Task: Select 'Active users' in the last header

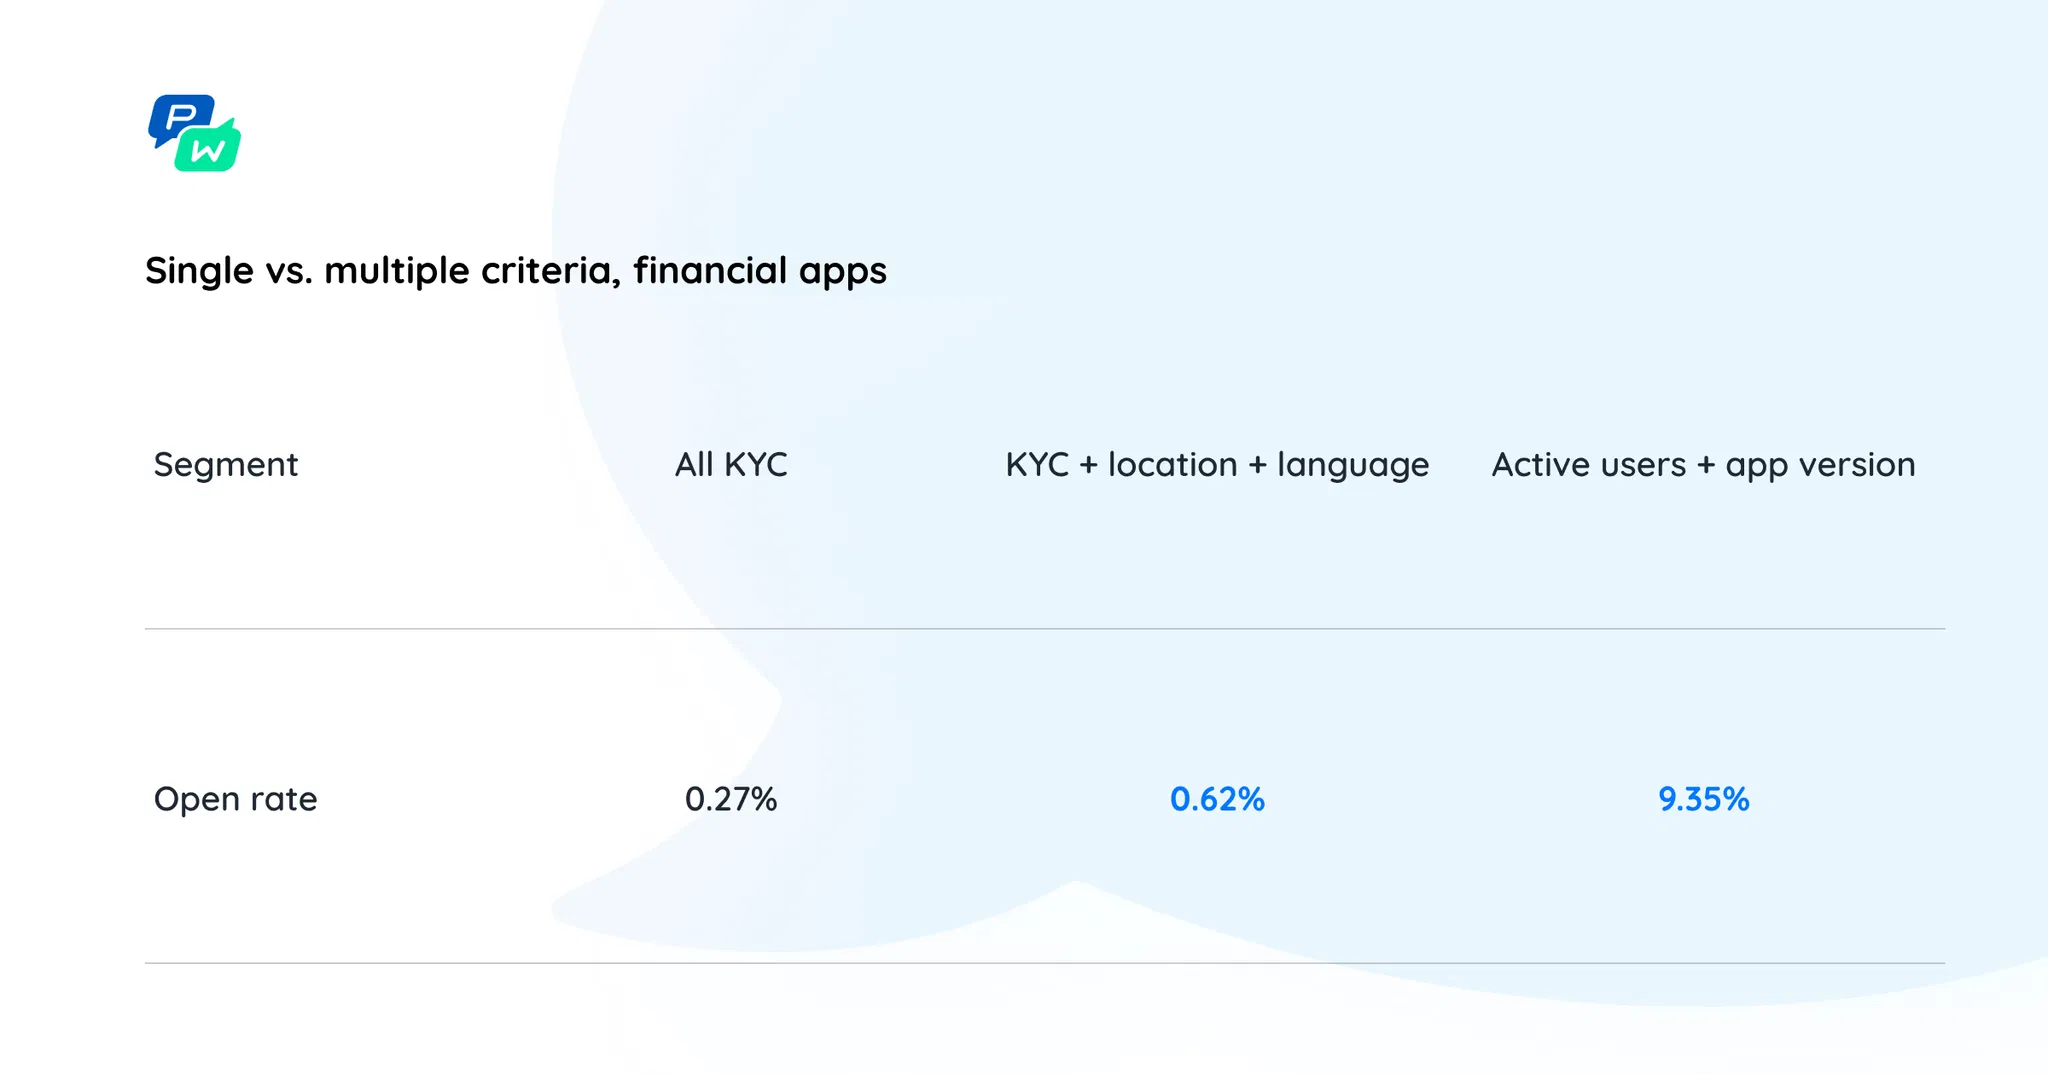Action: click(1588, 465)
